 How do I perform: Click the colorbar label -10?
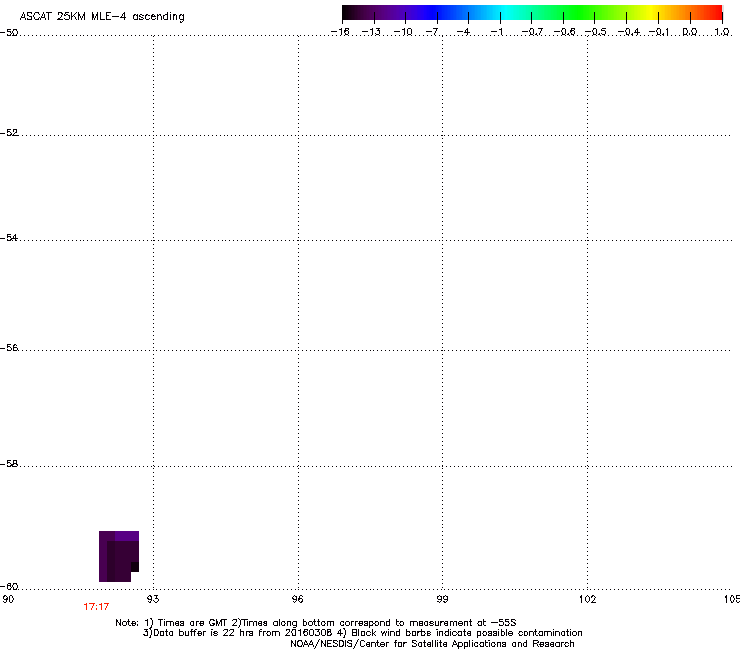click(403, 32)
